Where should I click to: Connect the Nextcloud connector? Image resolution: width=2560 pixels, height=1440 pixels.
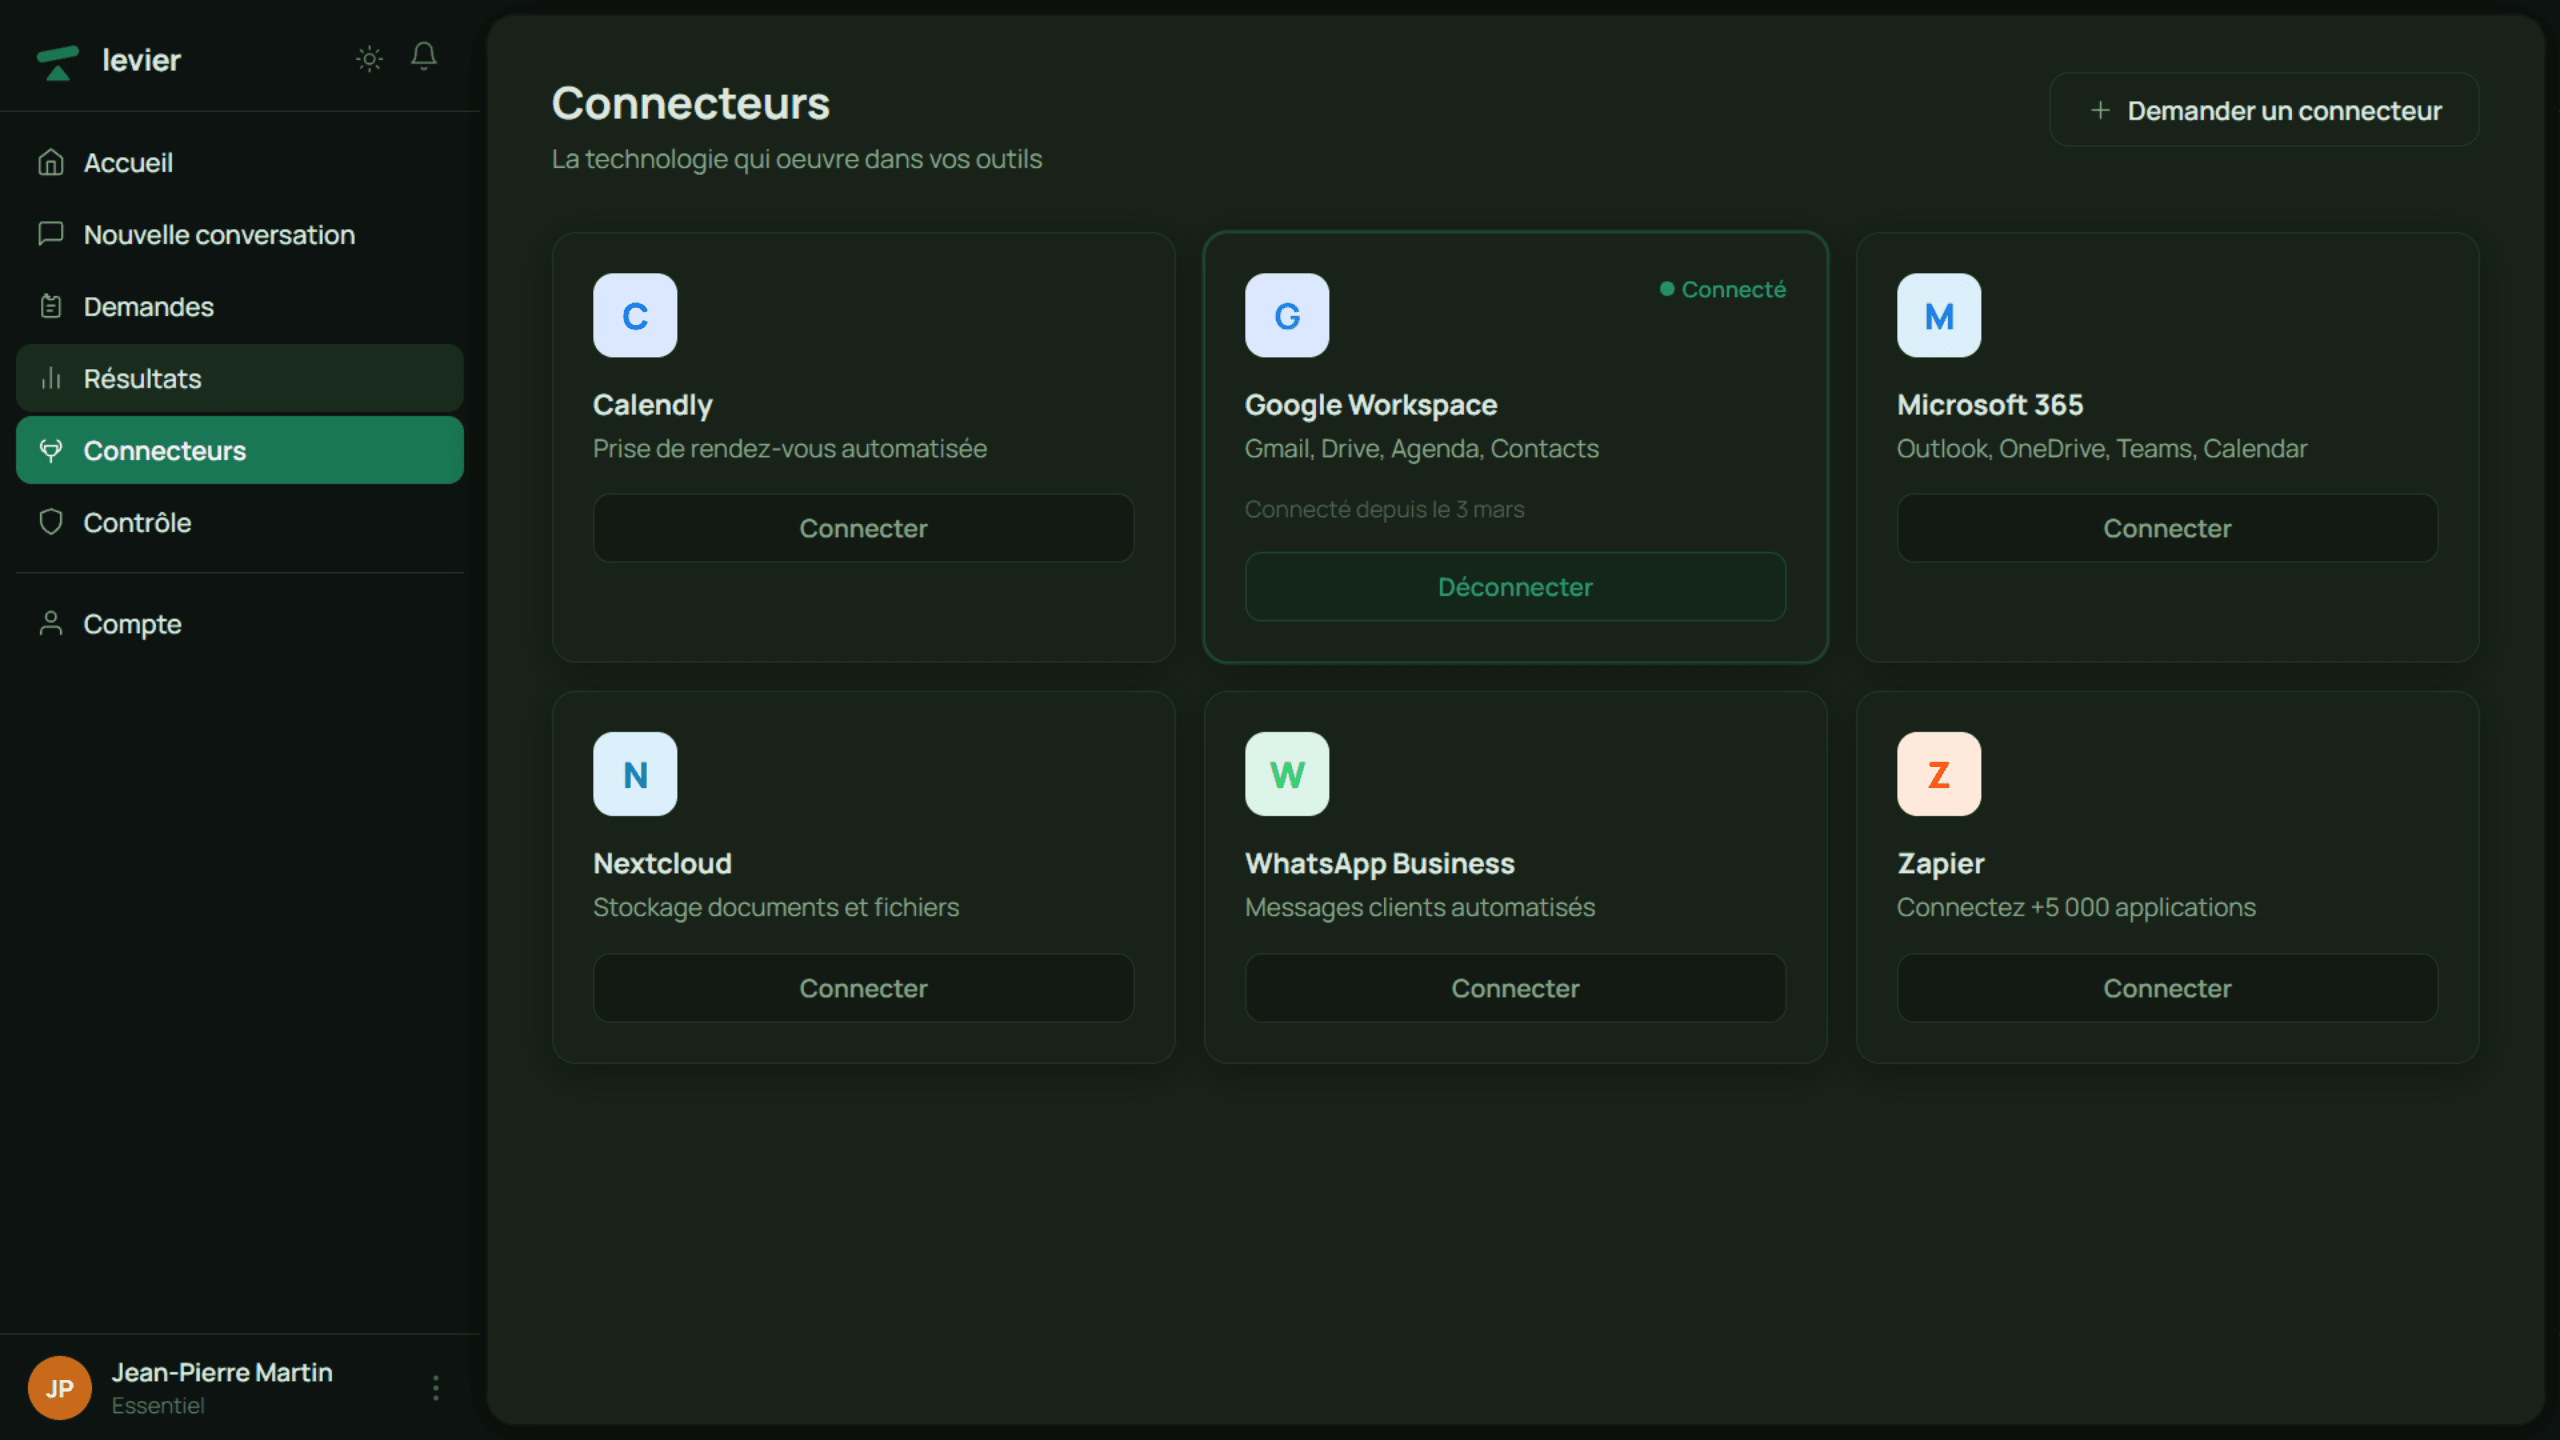coord(864,988)
